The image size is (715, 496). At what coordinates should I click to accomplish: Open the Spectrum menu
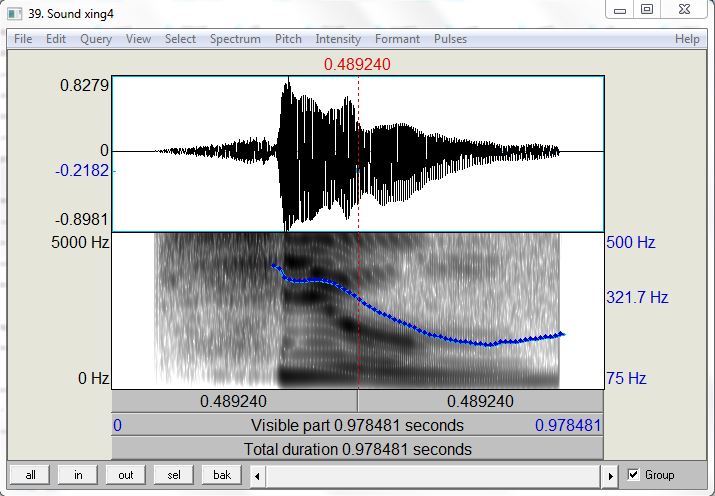(235, 39)
